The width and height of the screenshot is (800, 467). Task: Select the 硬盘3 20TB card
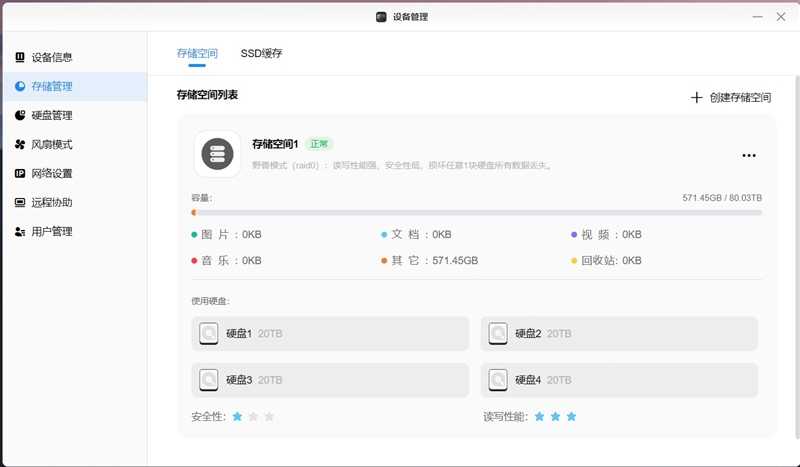[330, 380]
